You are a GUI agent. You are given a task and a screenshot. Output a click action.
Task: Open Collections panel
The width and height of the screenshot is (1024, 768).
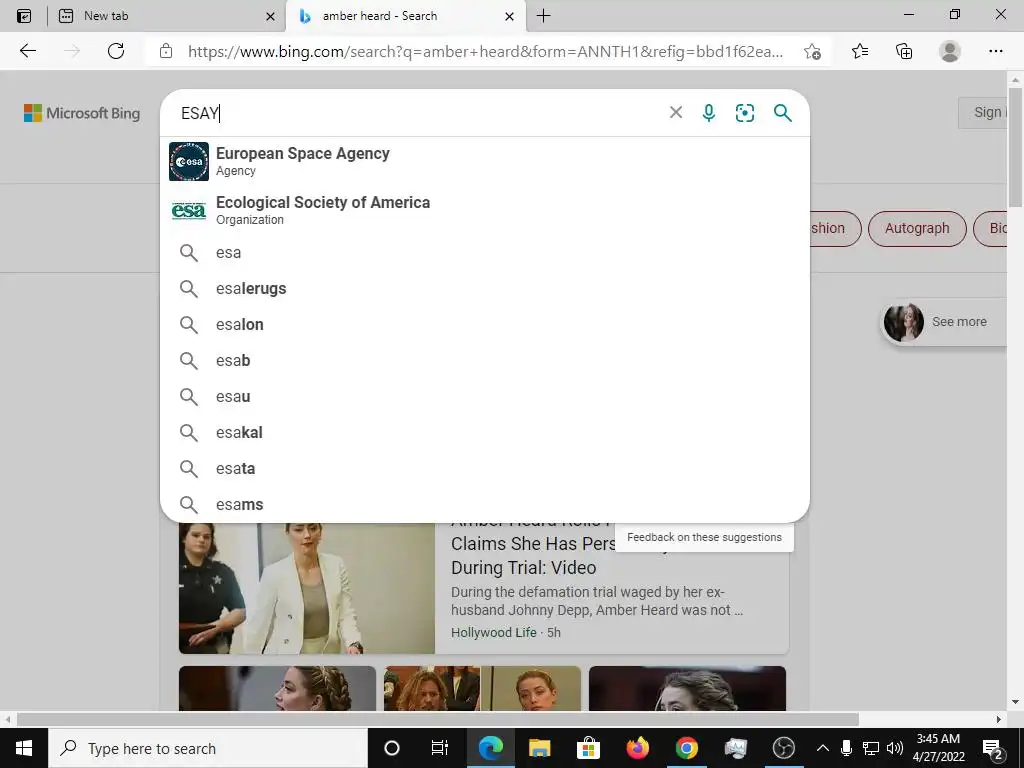coord(904,51)
